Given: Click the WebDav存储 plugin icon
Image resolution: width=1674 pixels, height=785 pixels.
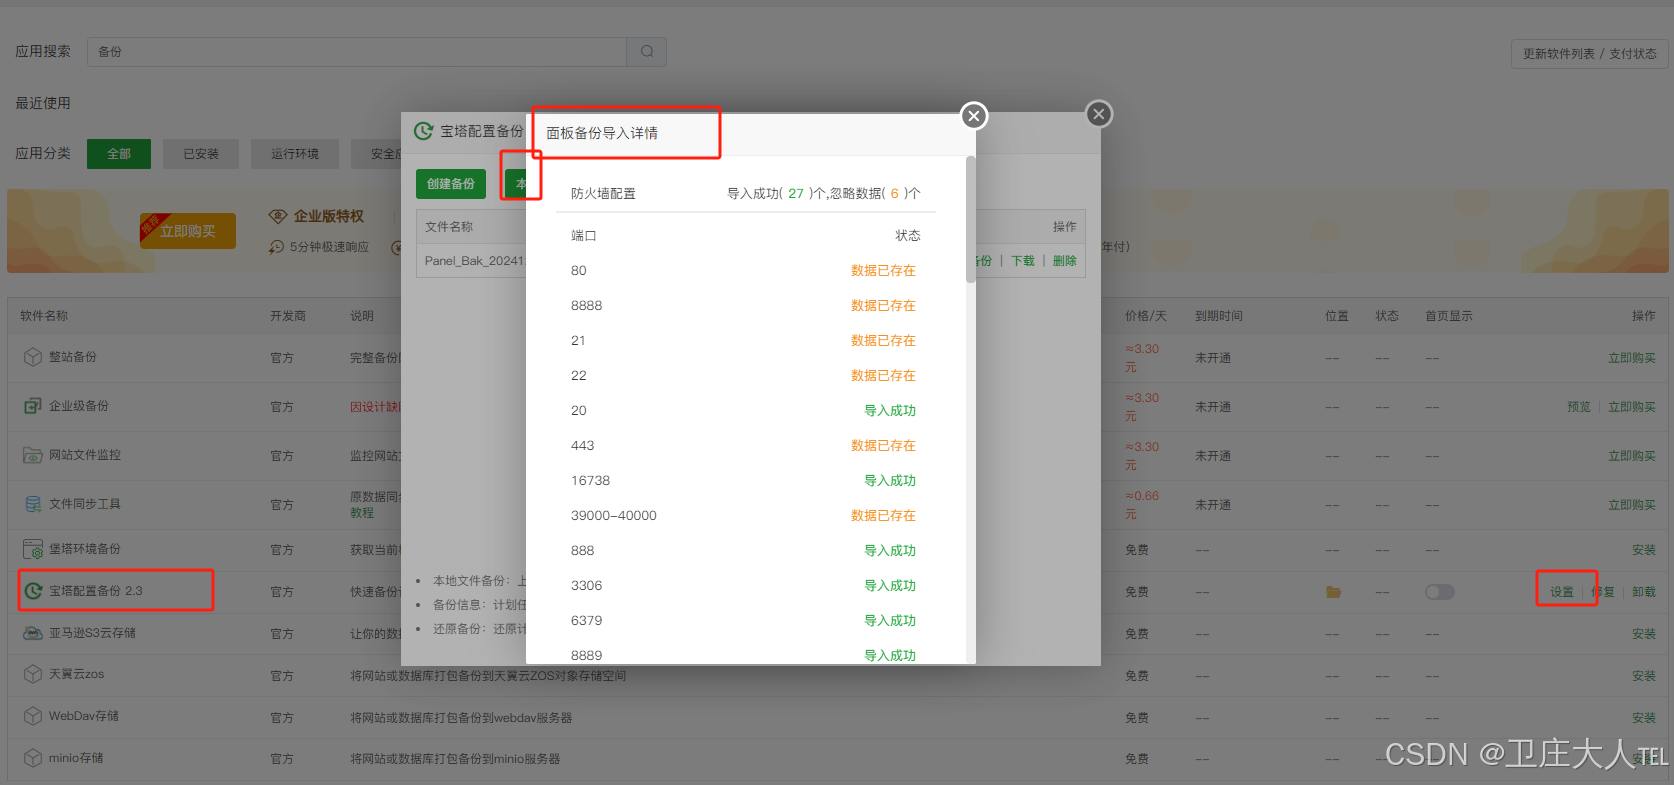Looking at the screenshot, I should (33, 716).
